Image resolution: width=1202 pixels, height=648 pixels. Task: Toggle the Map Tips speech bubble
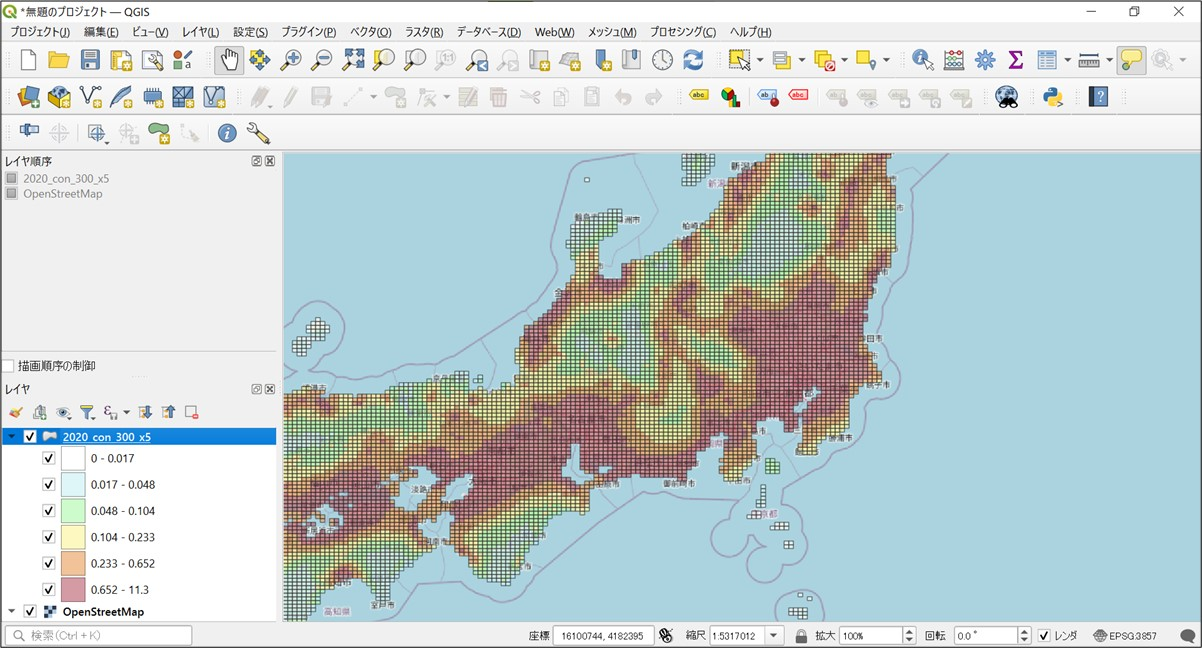[1131, 60]
